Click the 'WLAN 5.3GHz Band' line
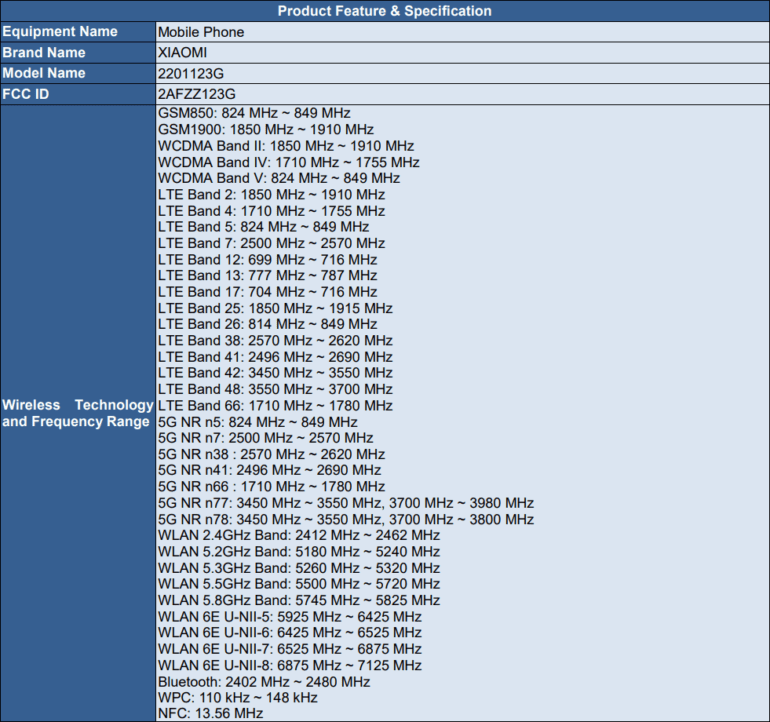Viewport: 770px width, 722px height. point(299,568)
